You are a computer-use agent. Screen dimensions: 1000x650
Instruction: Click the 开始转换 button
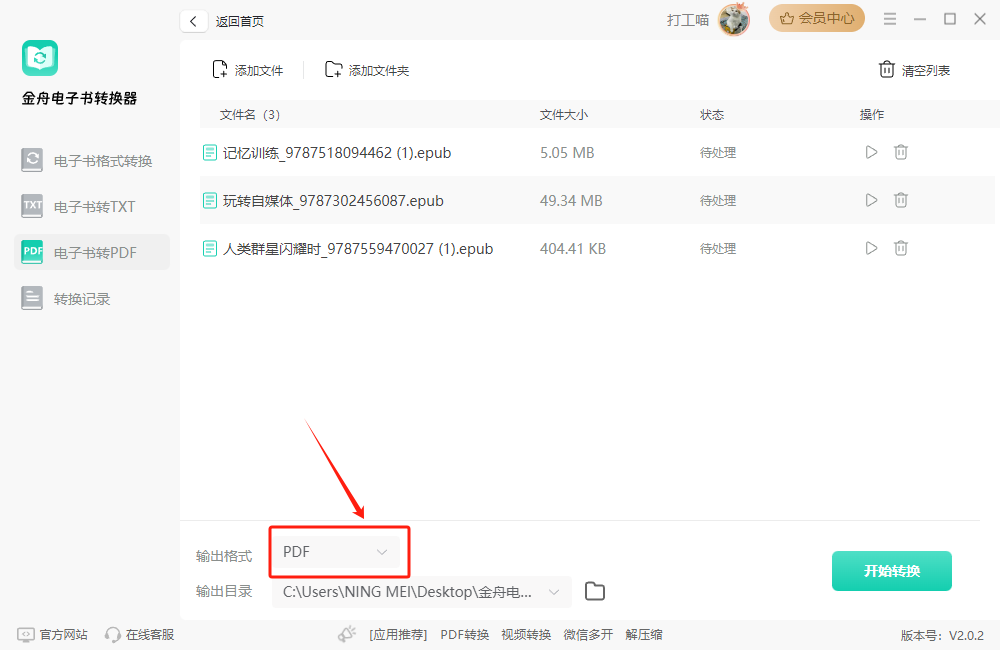pyautogui.click(x=891, y=571)
